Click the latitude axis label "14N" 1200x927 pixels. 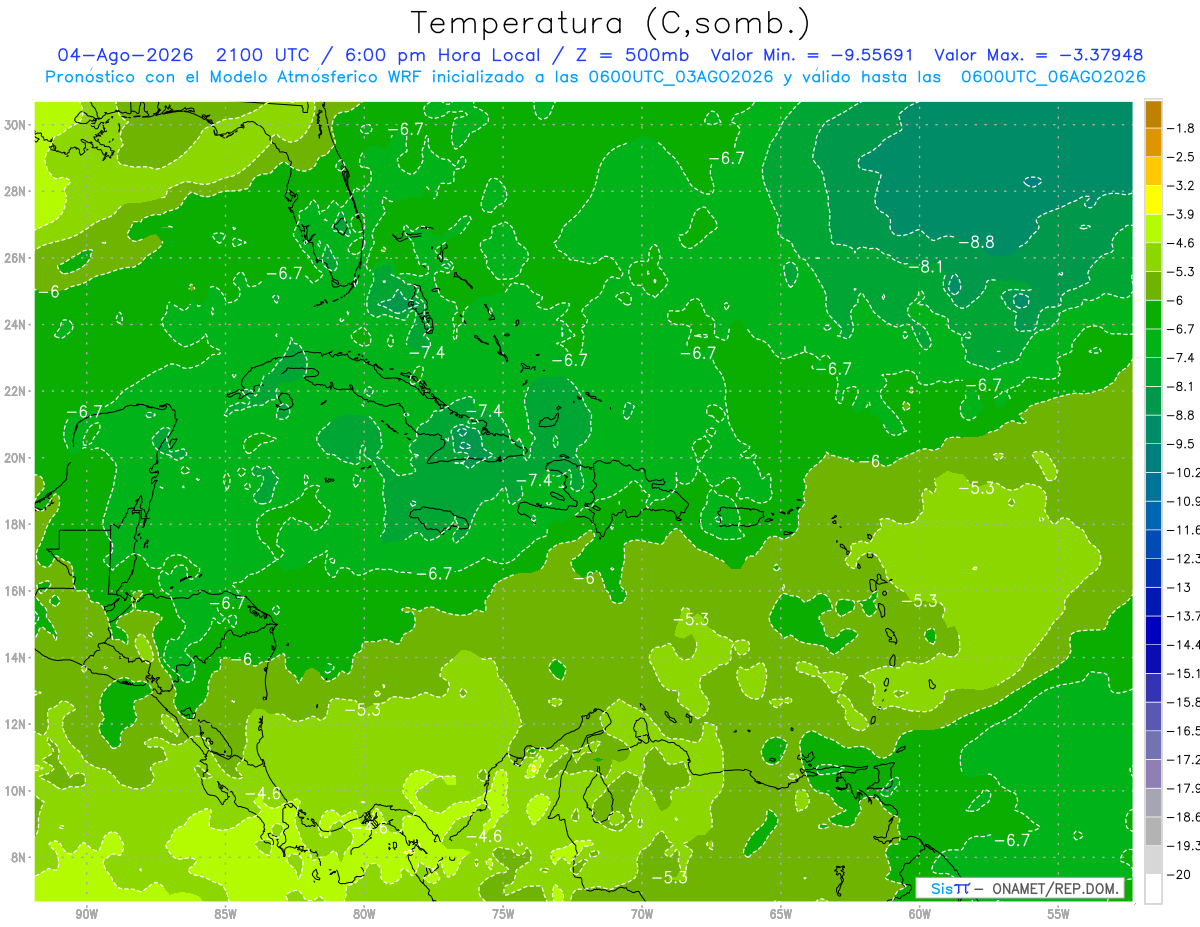click(x=15, y=658)
